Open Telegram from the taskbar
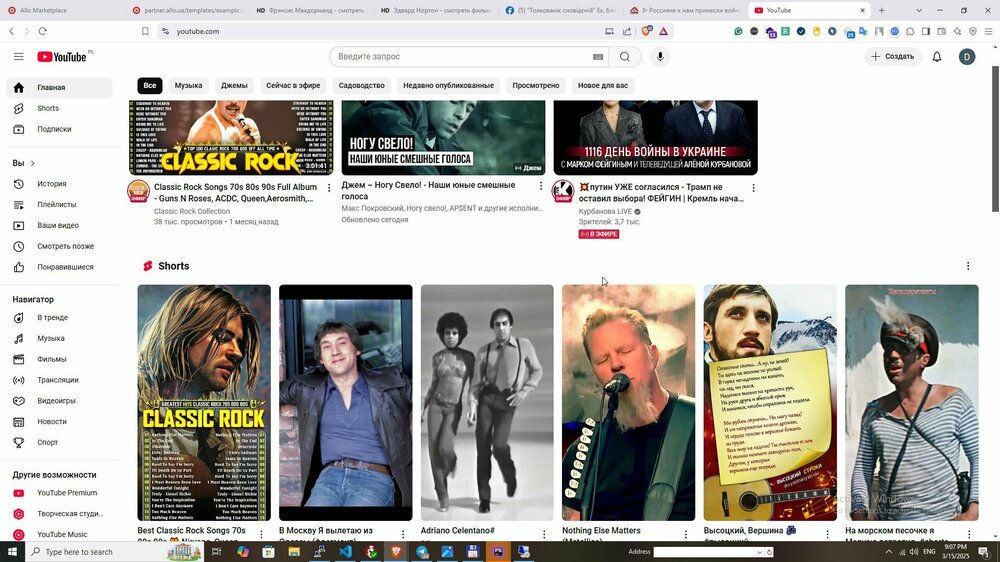The width and height of the screenshot is (1000, 562). (422, 552)
